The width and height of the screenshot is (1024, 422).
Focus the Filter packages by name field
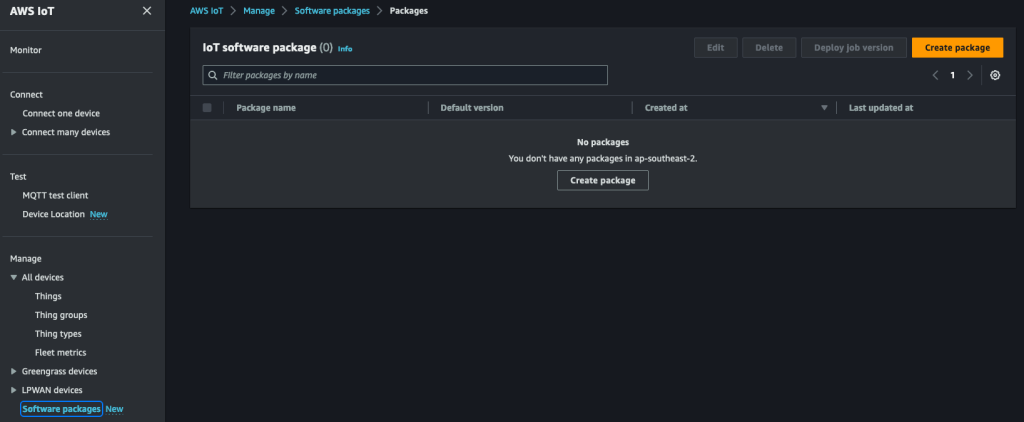click(x=405, y=75)
